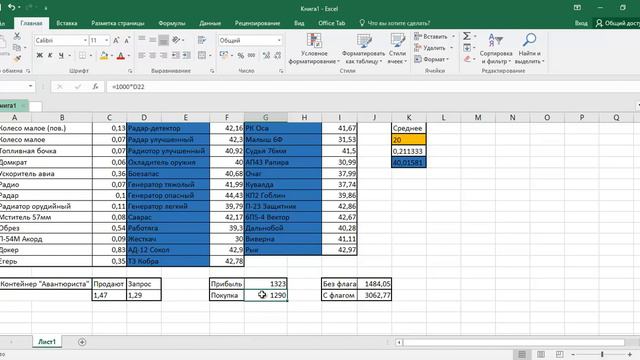This screenshot has height=360, width=640.
Task: Align text left in the cell
Action: (x=142, y=55)
